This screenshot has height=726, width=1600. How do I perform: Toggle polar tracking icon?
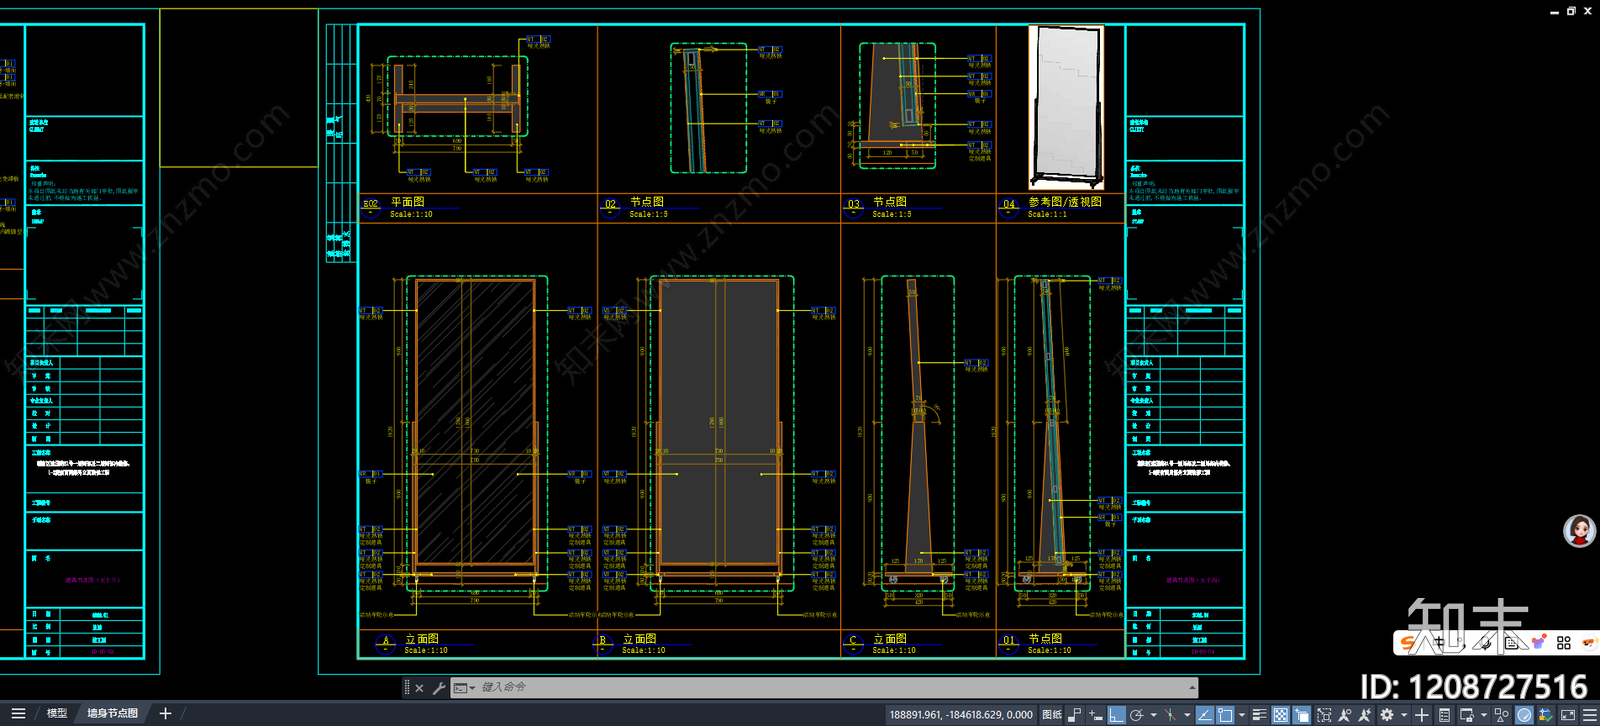[1137, 715]
